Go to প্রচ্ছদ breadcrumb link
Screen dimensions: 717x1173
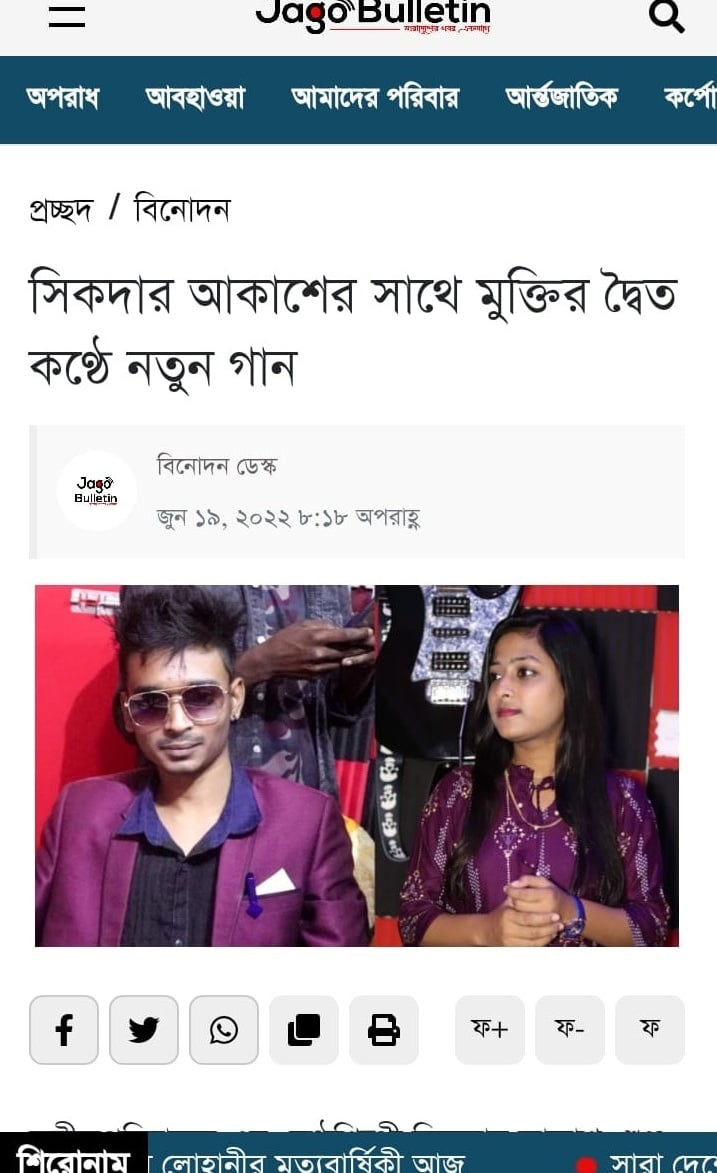pos(61,209)
